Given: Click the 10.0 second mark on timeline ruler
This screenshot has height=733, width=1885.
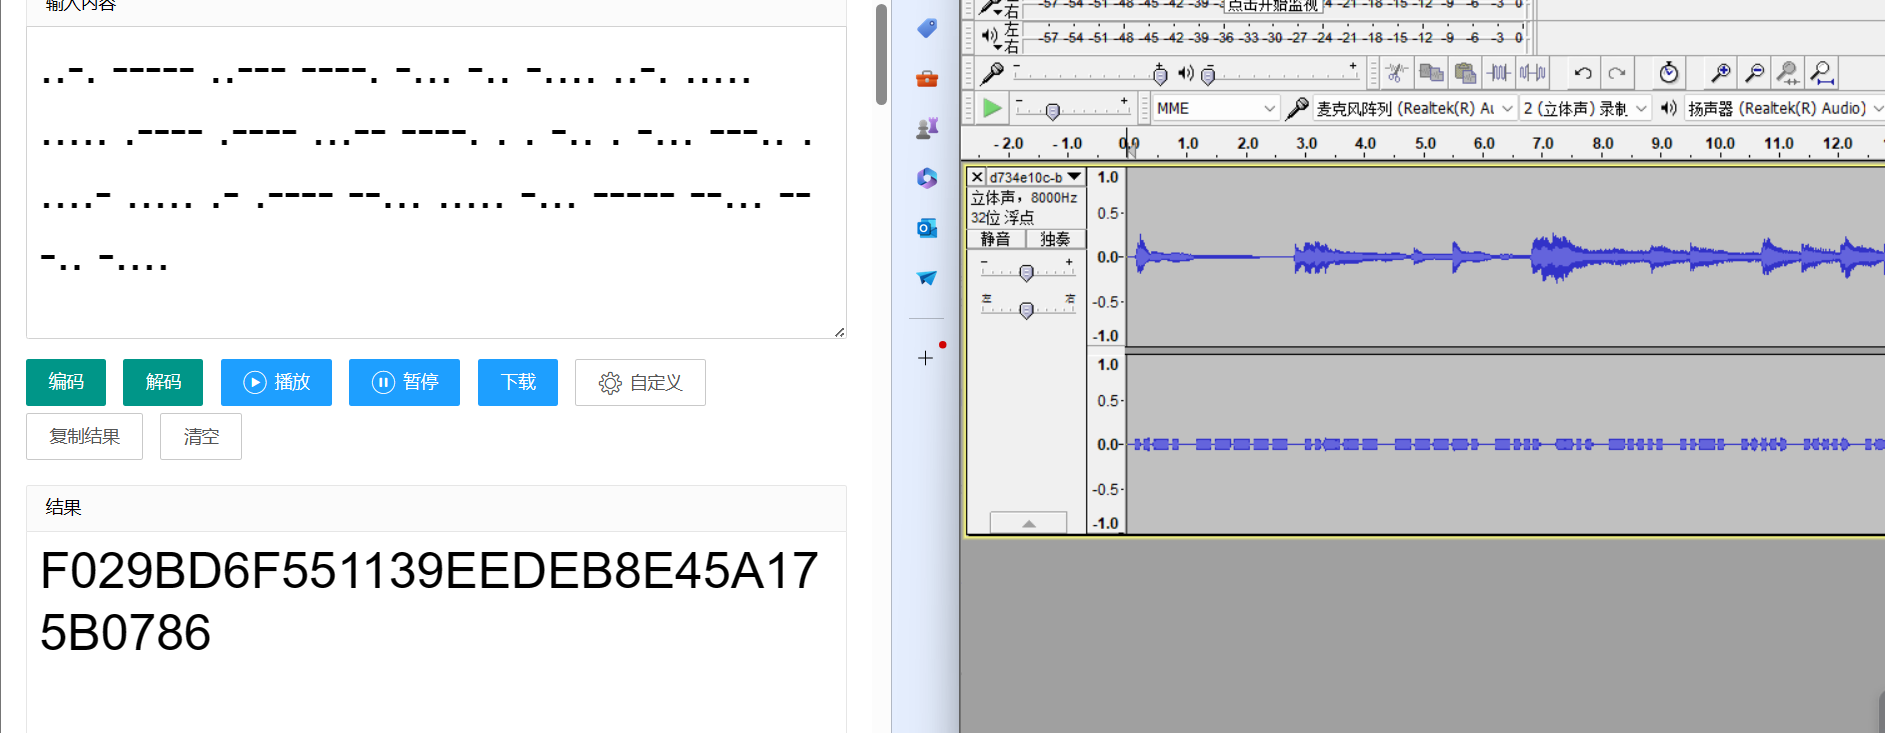Looking at the screenshot, I should click(x=1719, y=144).
